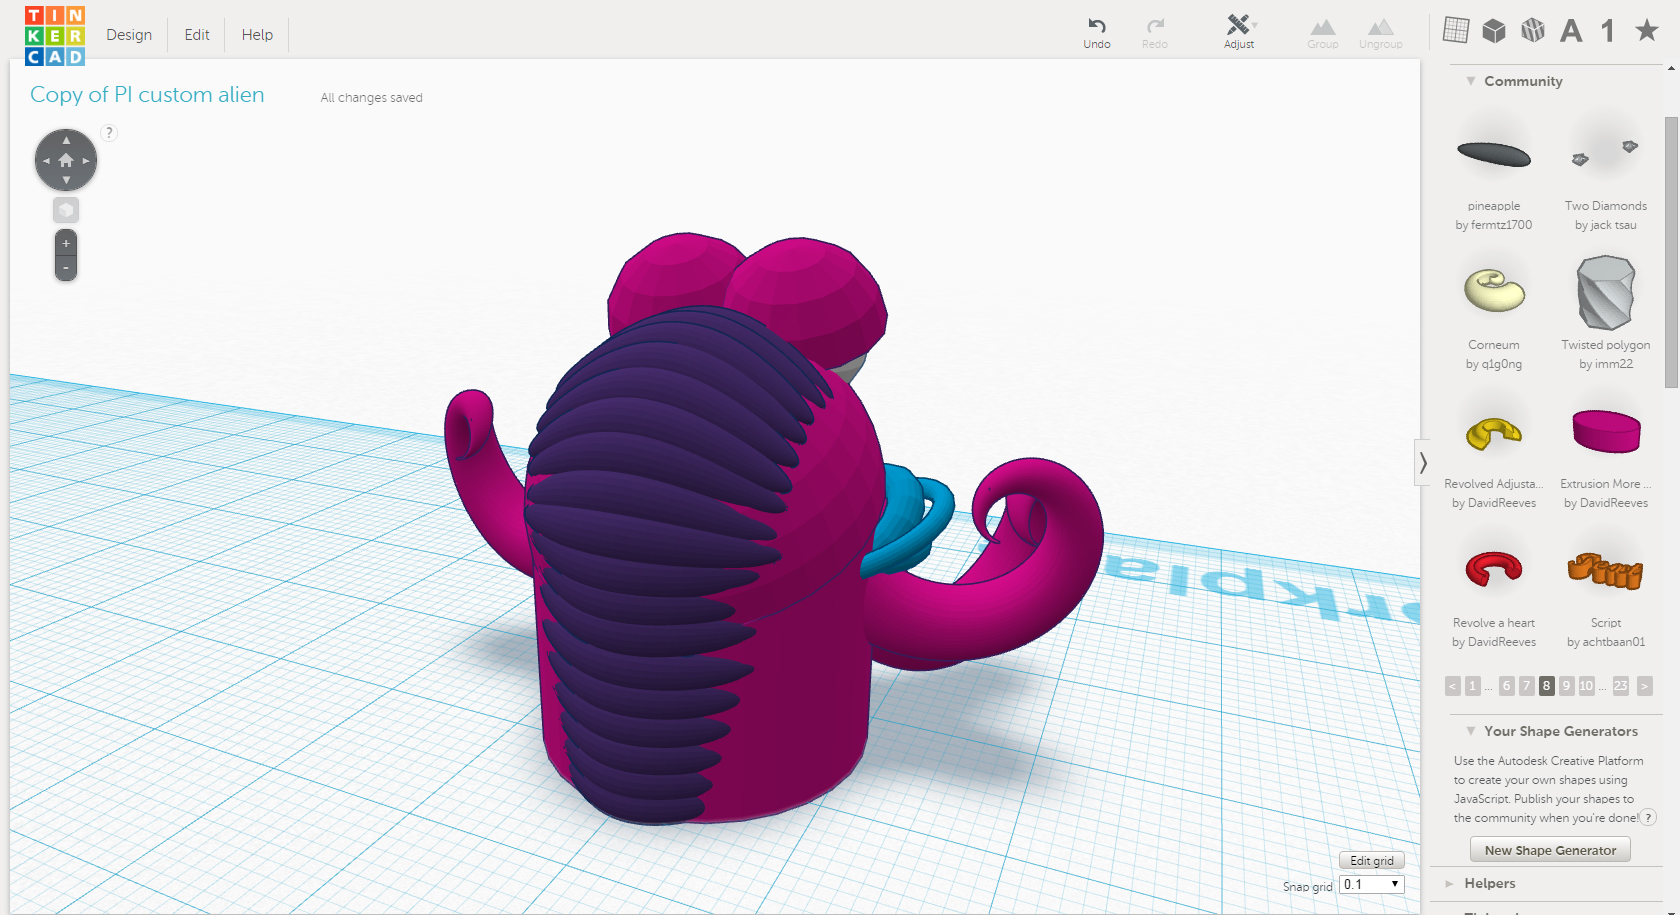The width and height of the screenshot is (1680, 915).
Task: Open the Help menu
Action: click(257, 35)
